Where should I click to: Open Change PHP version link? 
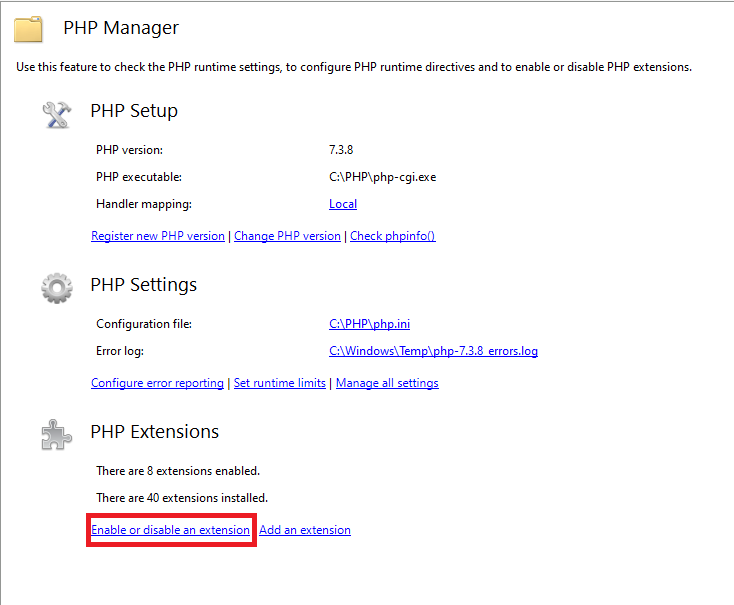tap(287, 236)
